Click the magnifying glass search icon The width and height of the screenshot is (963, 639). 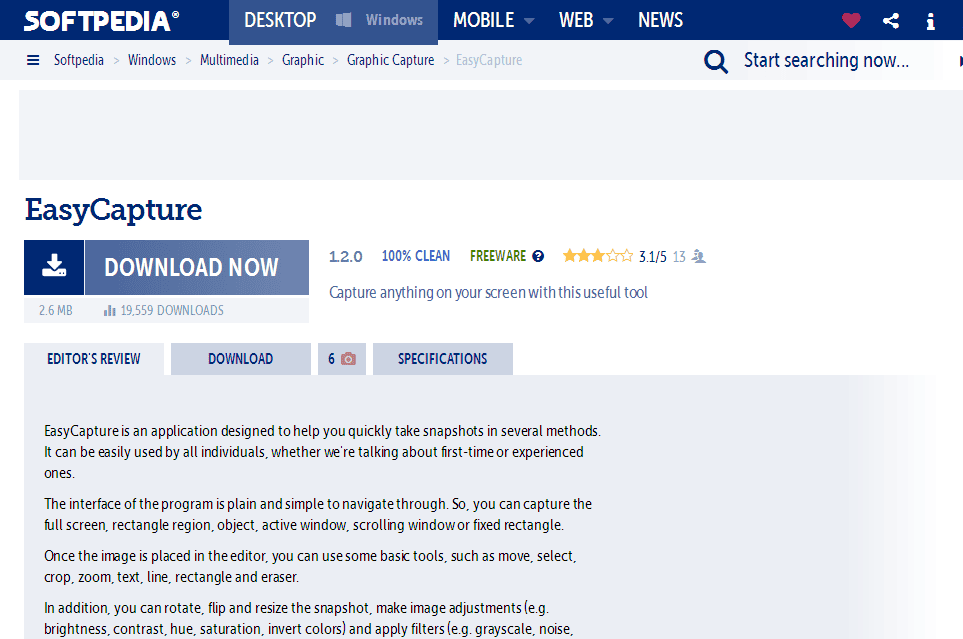pyautogui.click(x=715, y=61)
